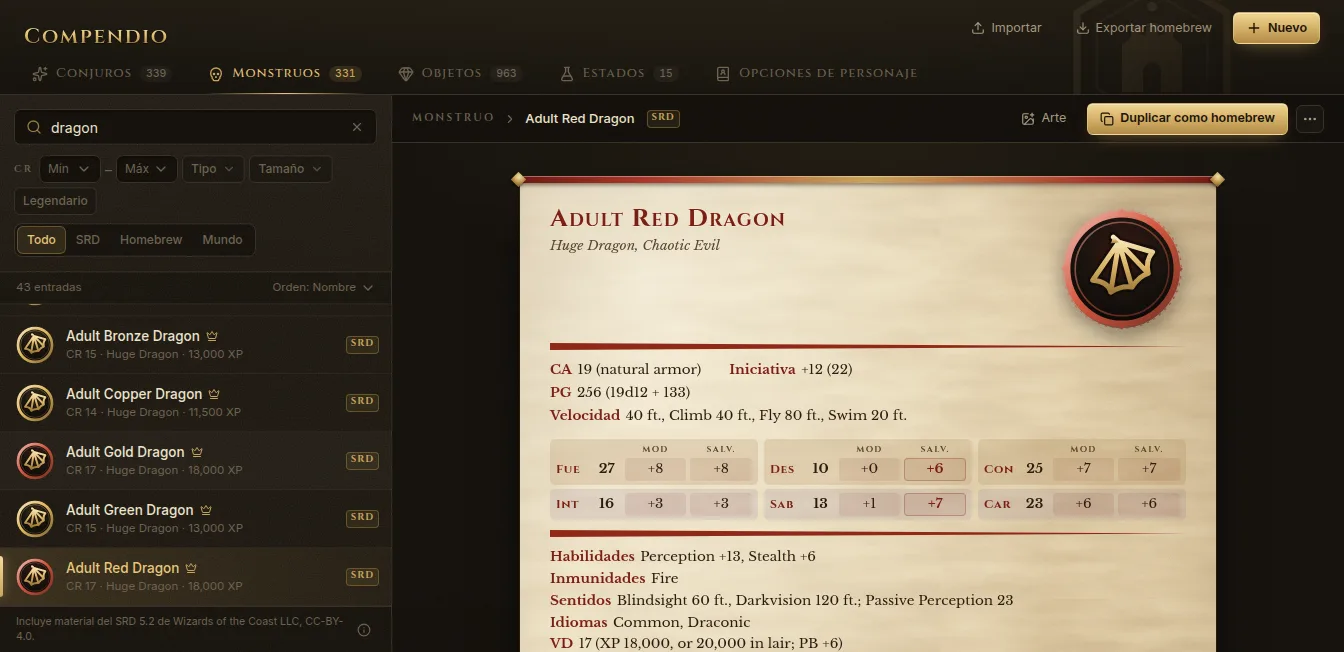This screenshot has width=1344, height=652.
Task: Click in the dragon search field
Action: tap(195, 128)
